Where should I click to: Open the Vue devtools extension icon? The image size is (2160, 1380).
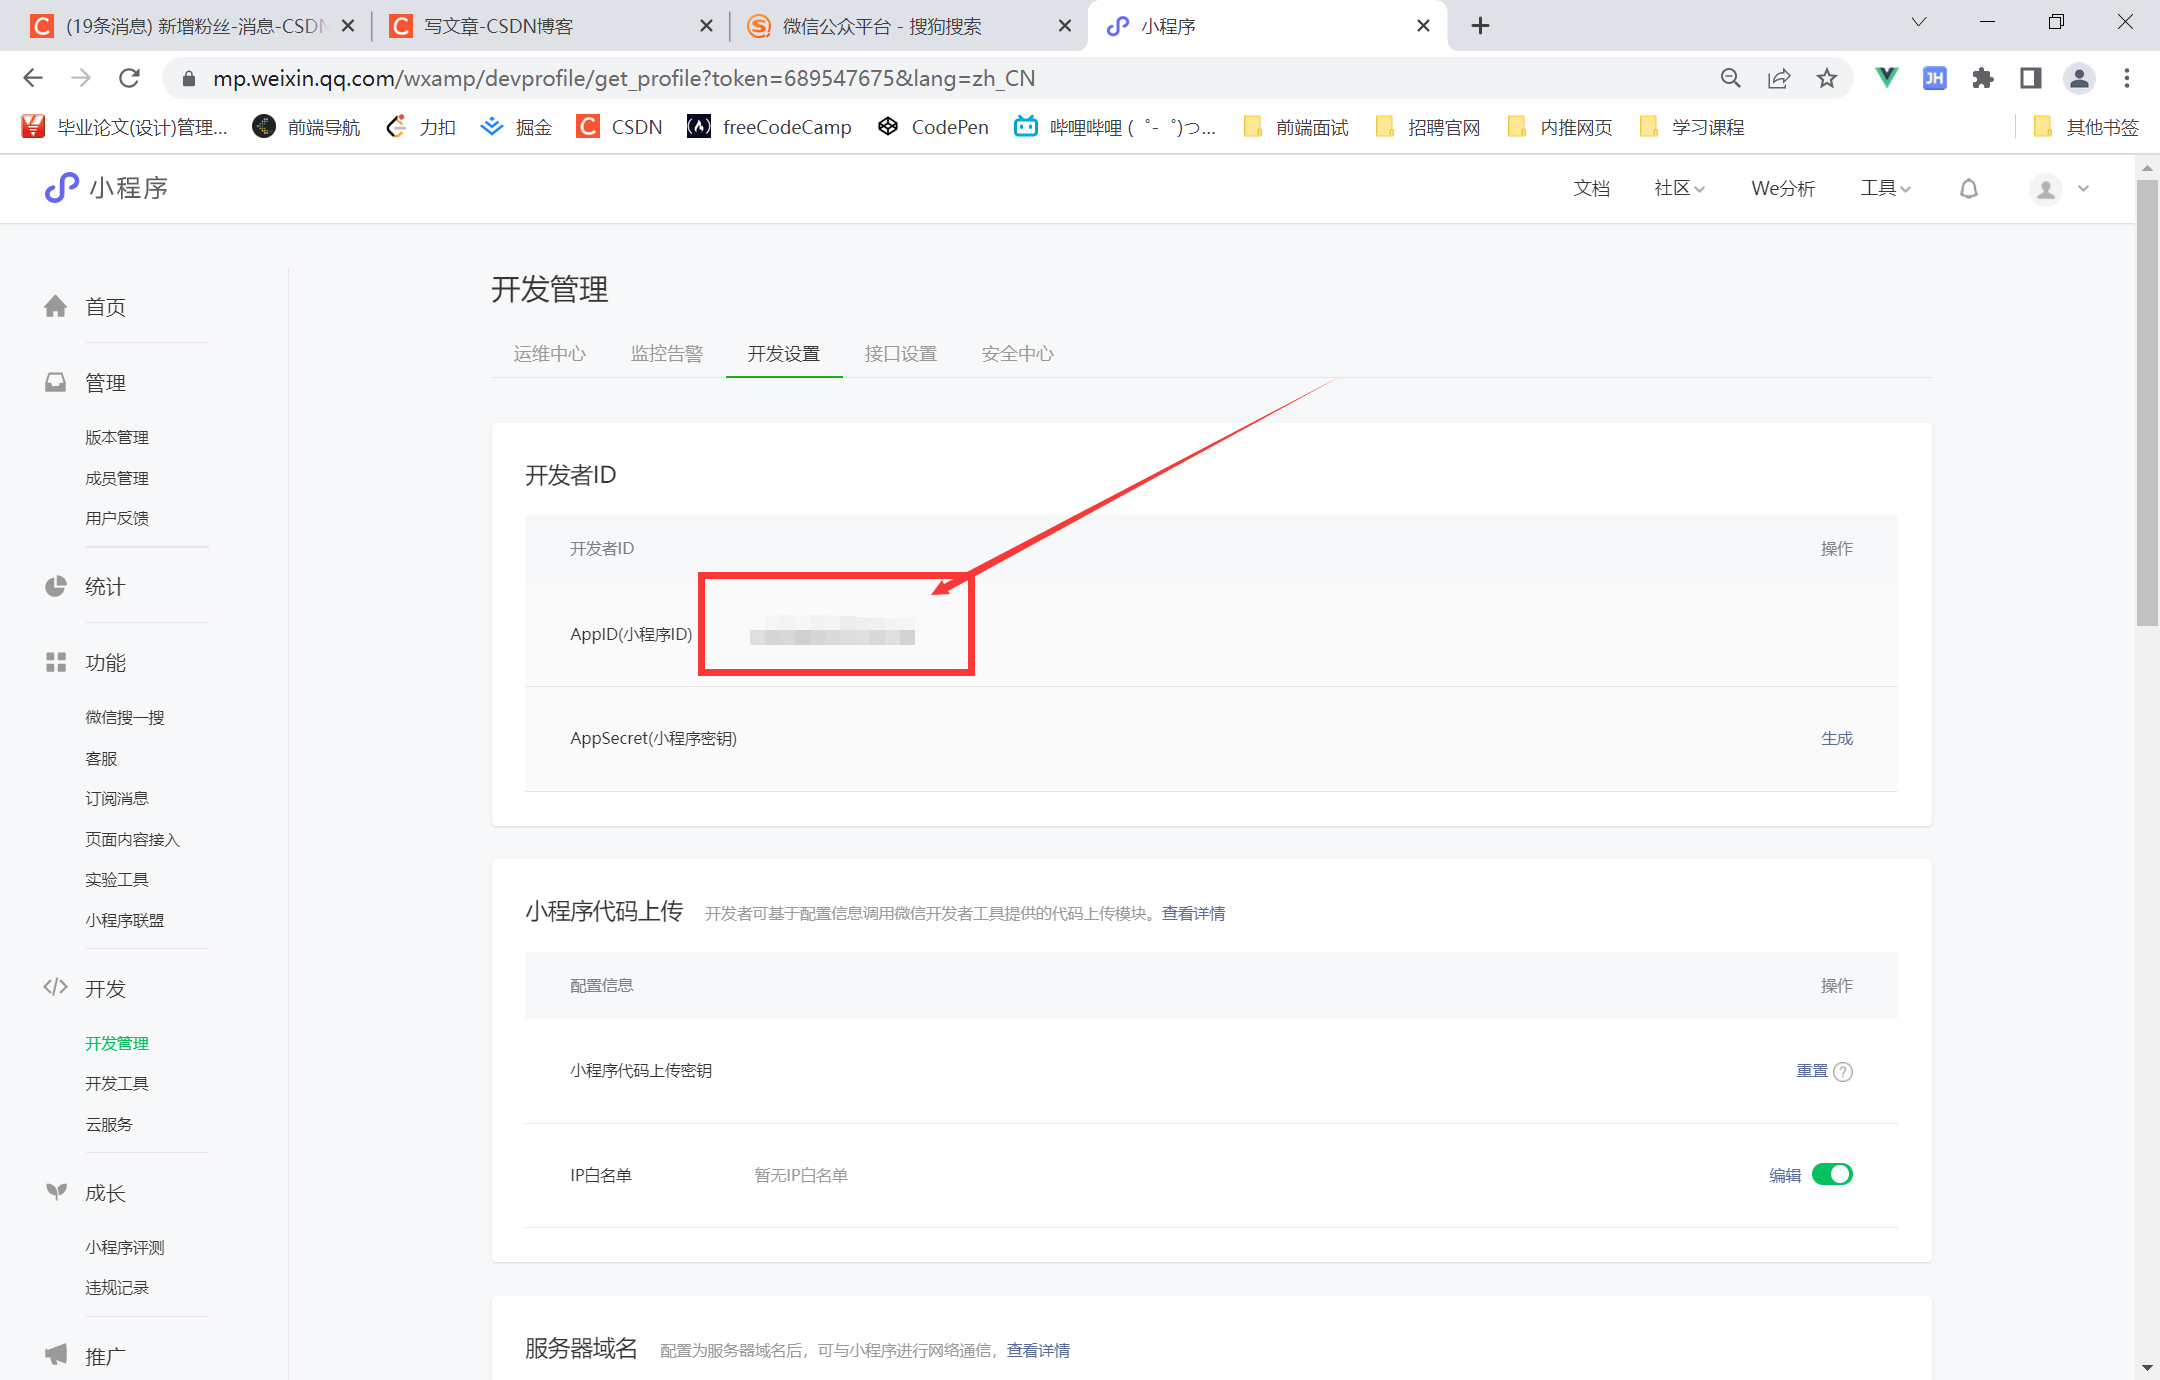point(1886,78)
